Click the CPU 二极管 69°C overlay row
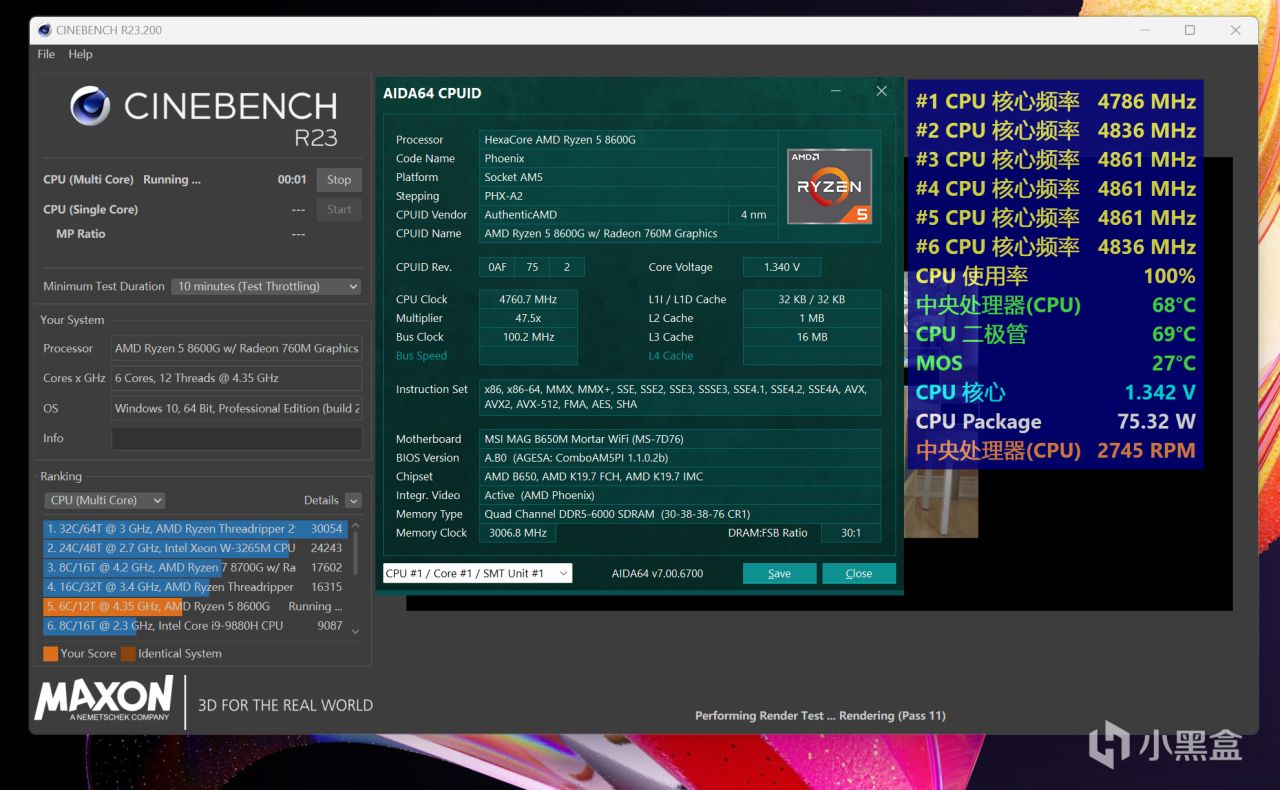1280x790 pixels. 1056,334
